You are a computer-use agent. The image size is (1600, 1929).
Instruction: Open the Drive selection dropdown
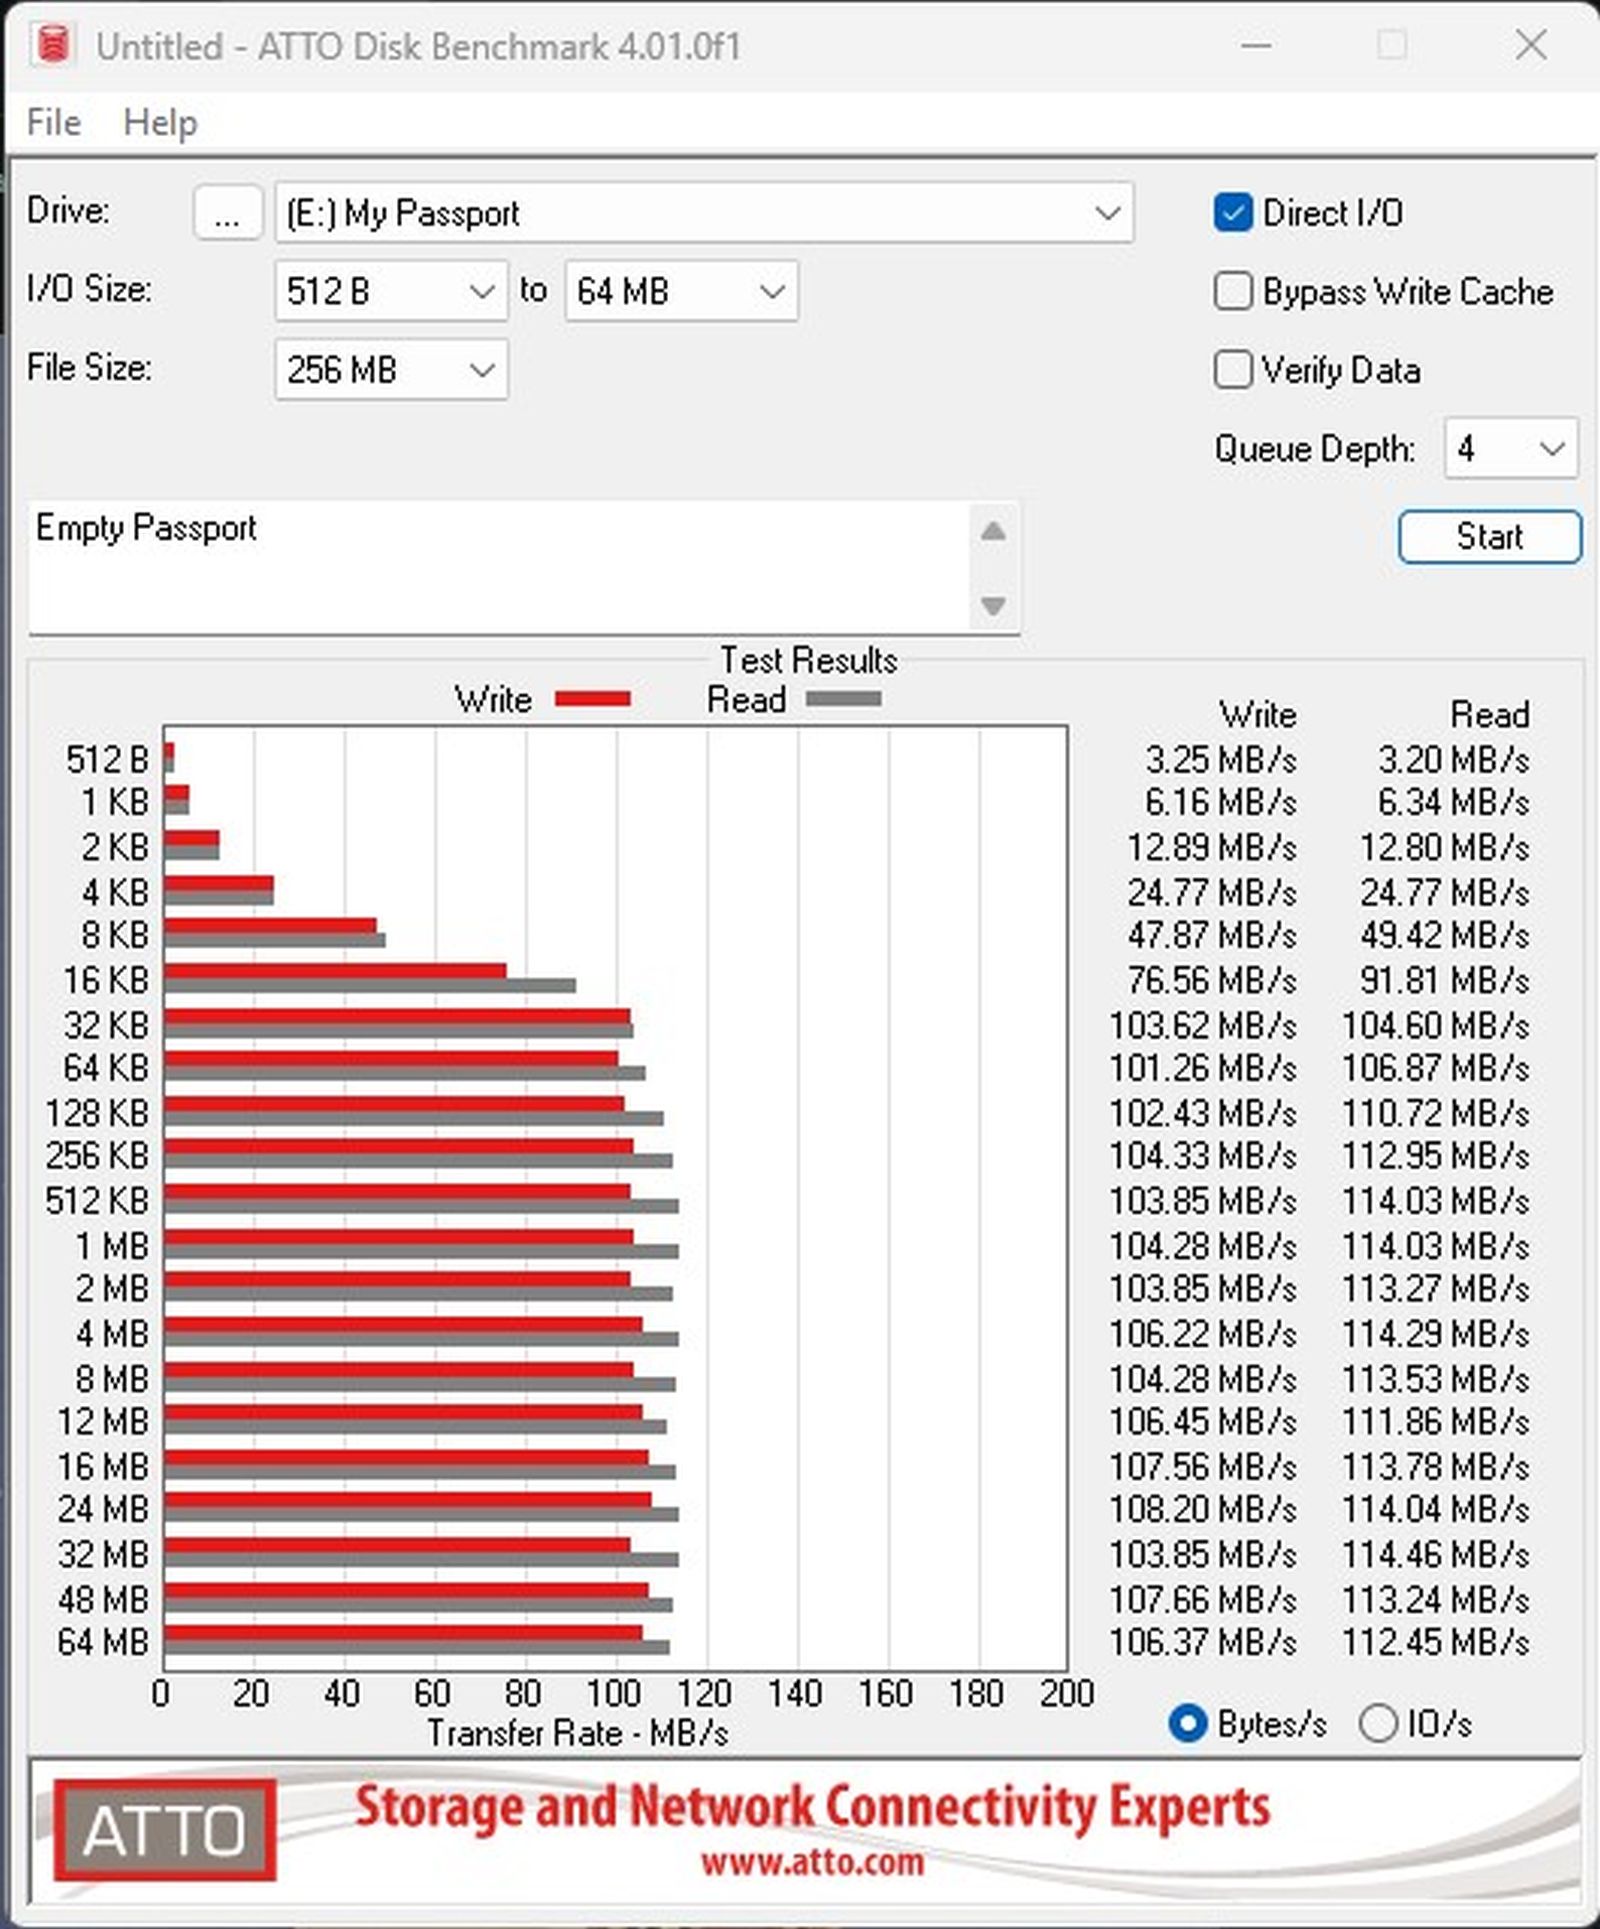click(x=704, y=212)
